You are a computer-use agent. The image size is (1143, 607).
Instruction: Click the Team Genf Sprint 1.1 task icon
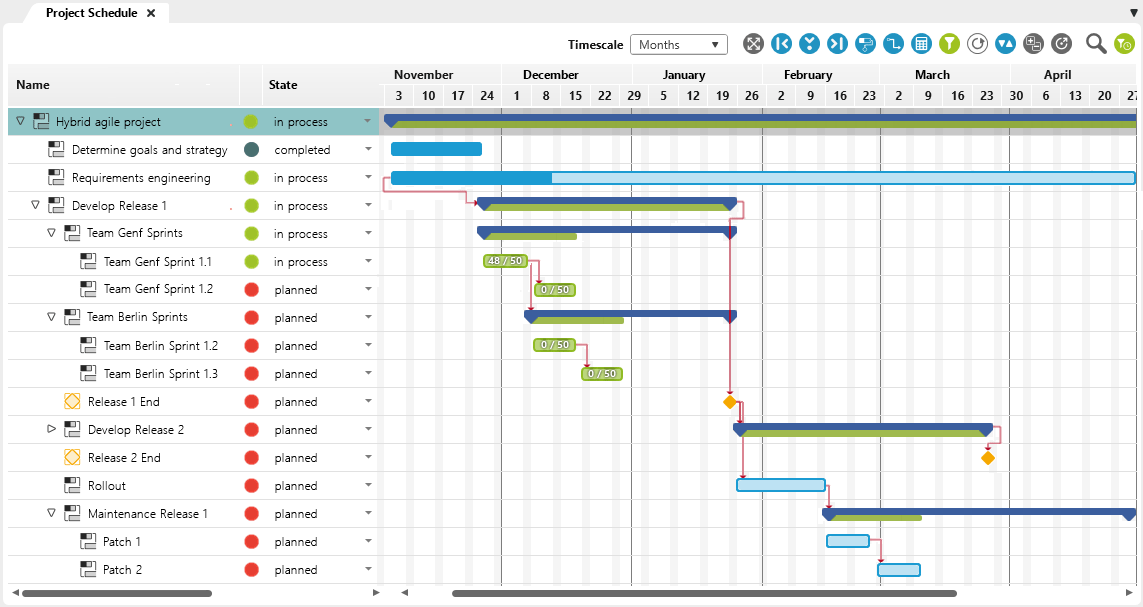pyautogui.click(x=88, y=261)
